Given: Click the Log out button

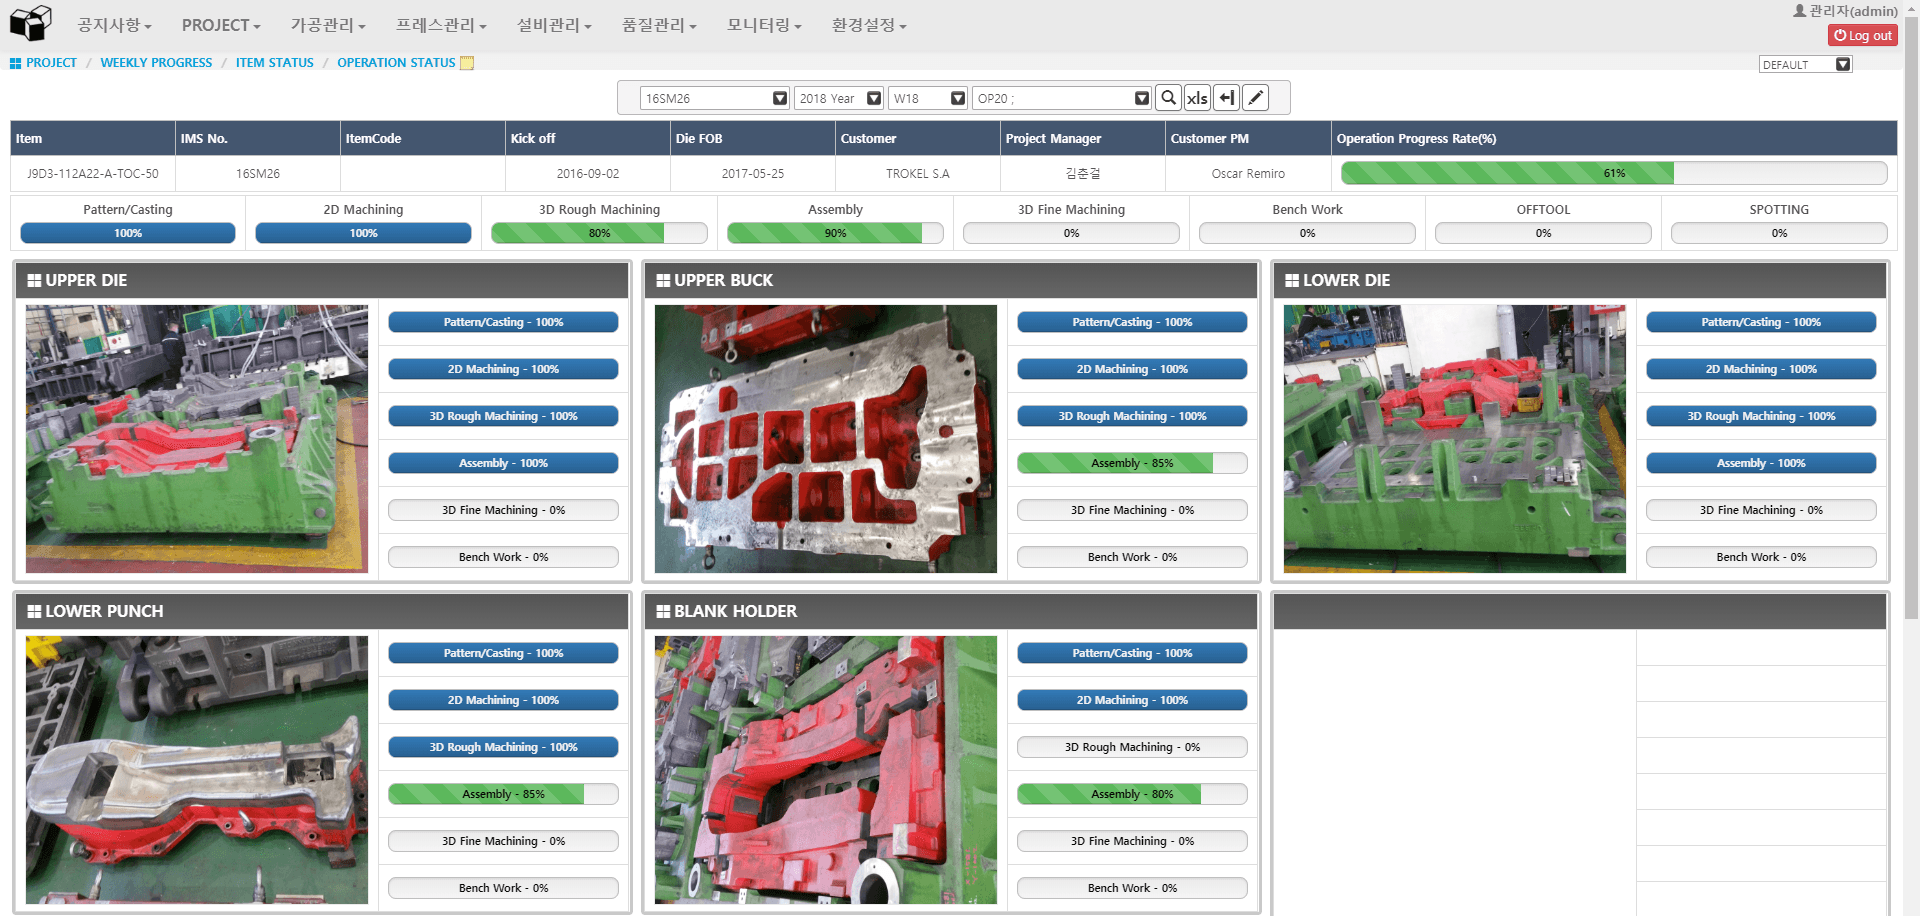Looking at the screenshot, I should click(x=1862, y=34).
